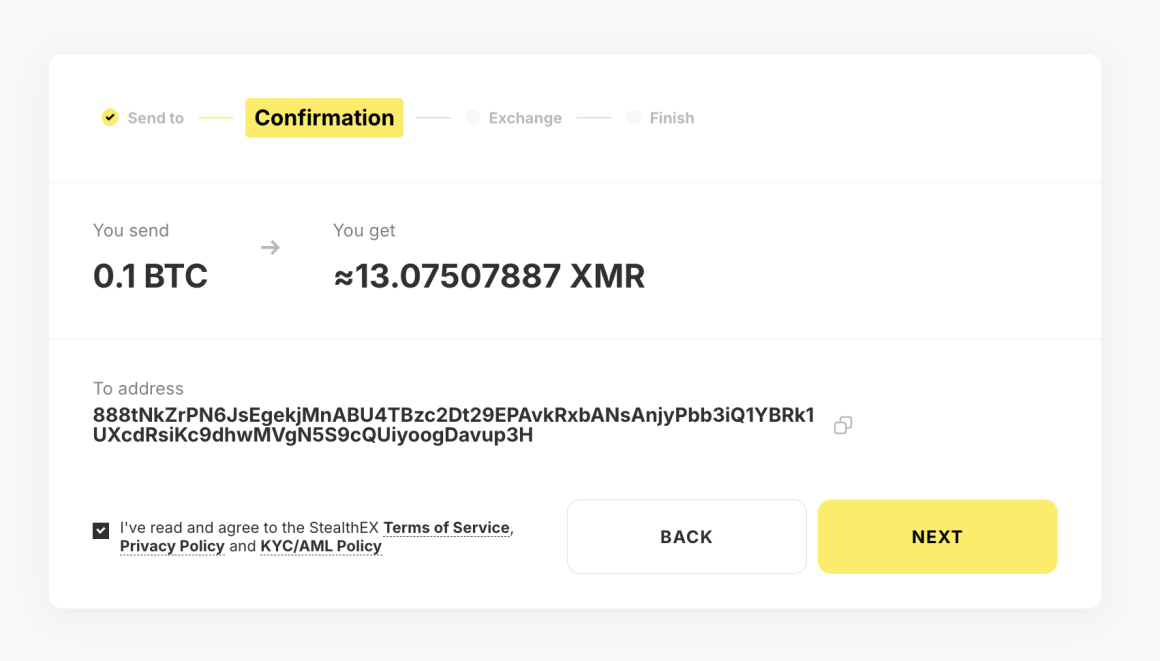Click the gray circle beside Exchange step

pos(471,117)
